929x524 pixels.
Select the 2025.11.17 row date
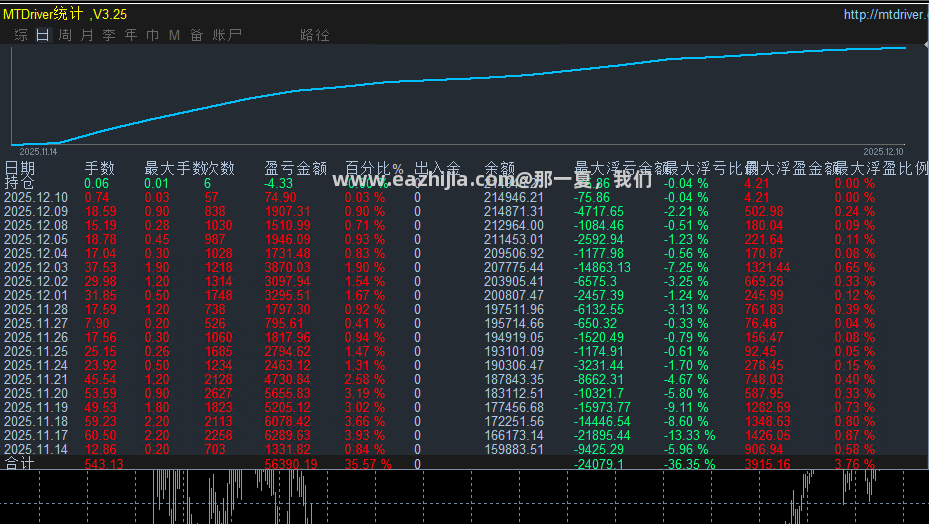coord(36,435)
